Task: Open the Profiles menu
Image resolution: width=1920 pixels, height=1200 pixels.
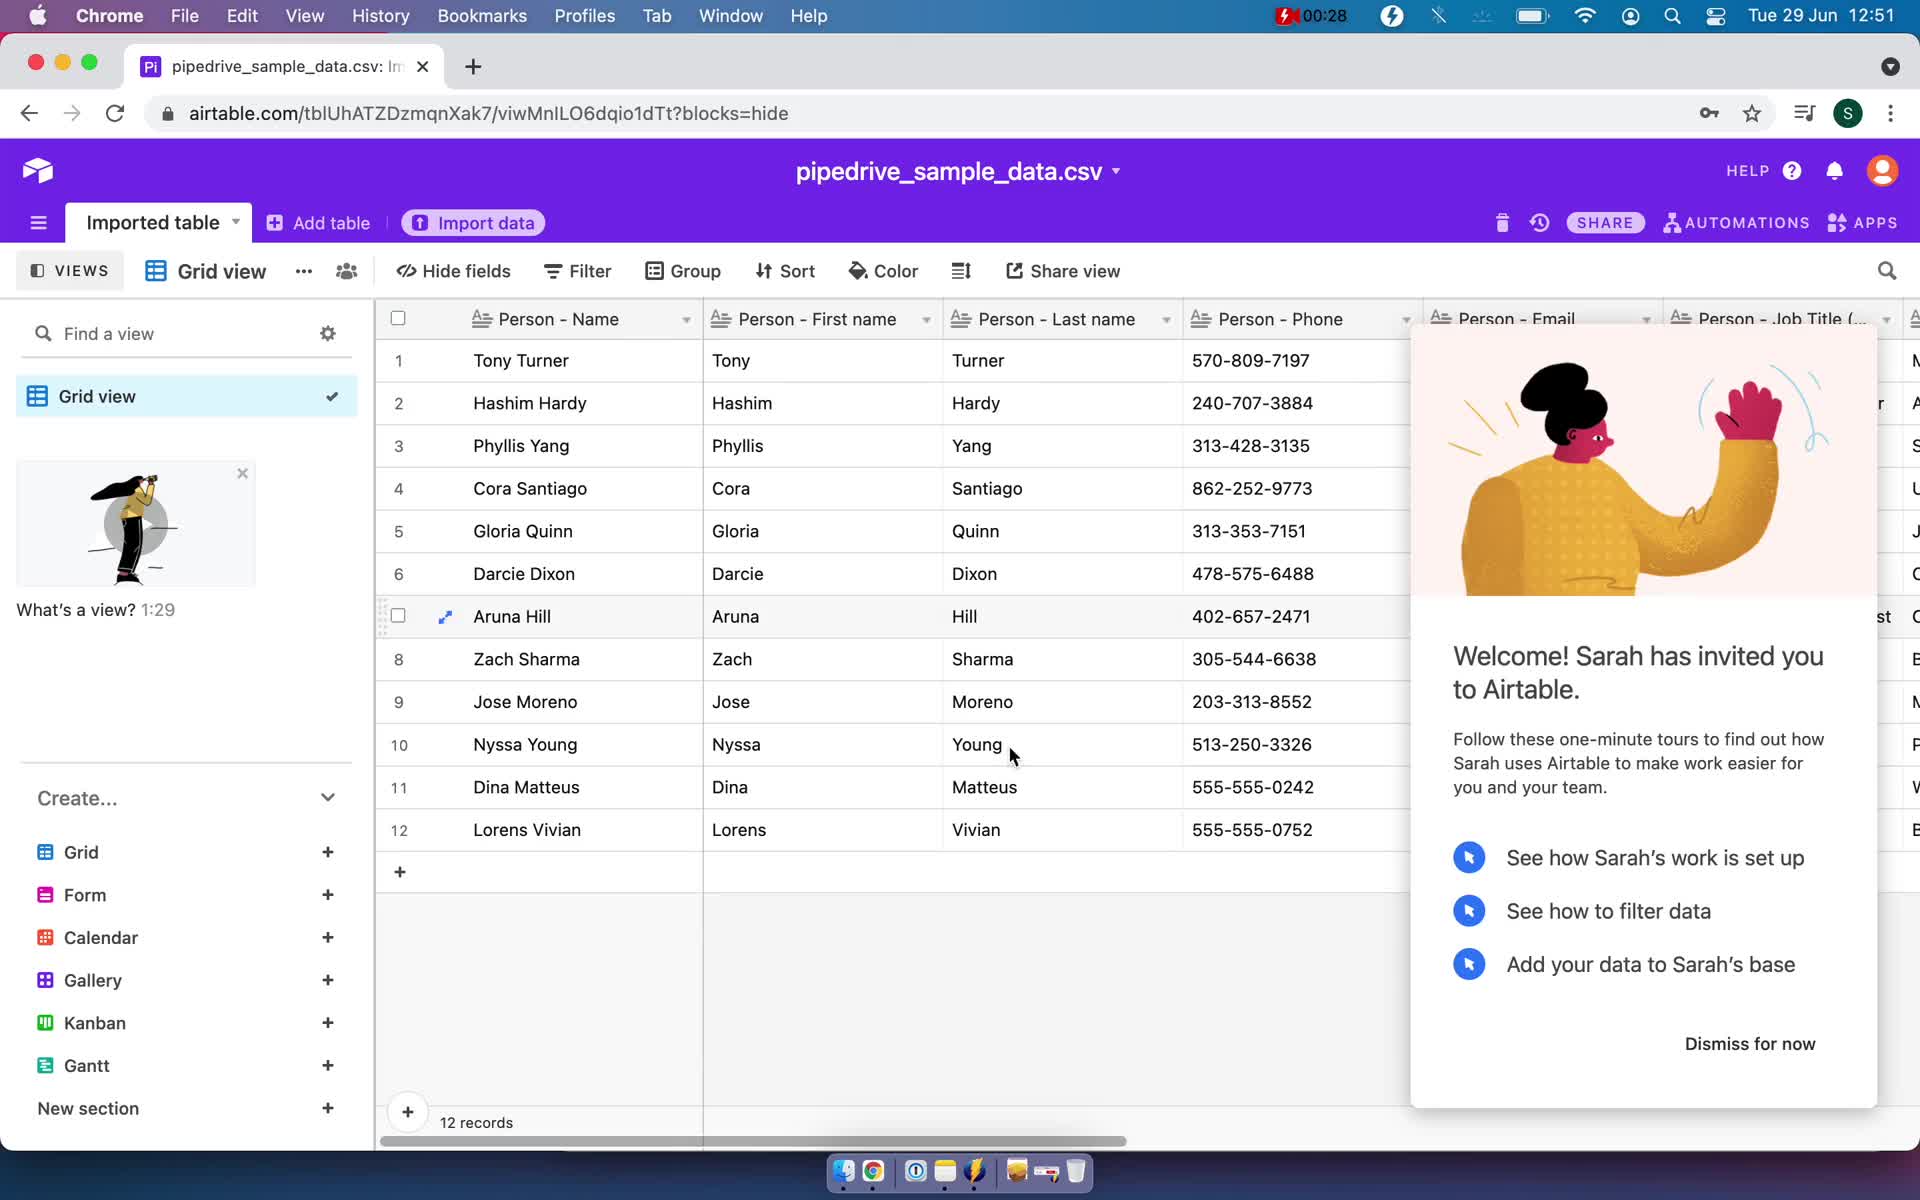Action: click(x=585, y=16)
